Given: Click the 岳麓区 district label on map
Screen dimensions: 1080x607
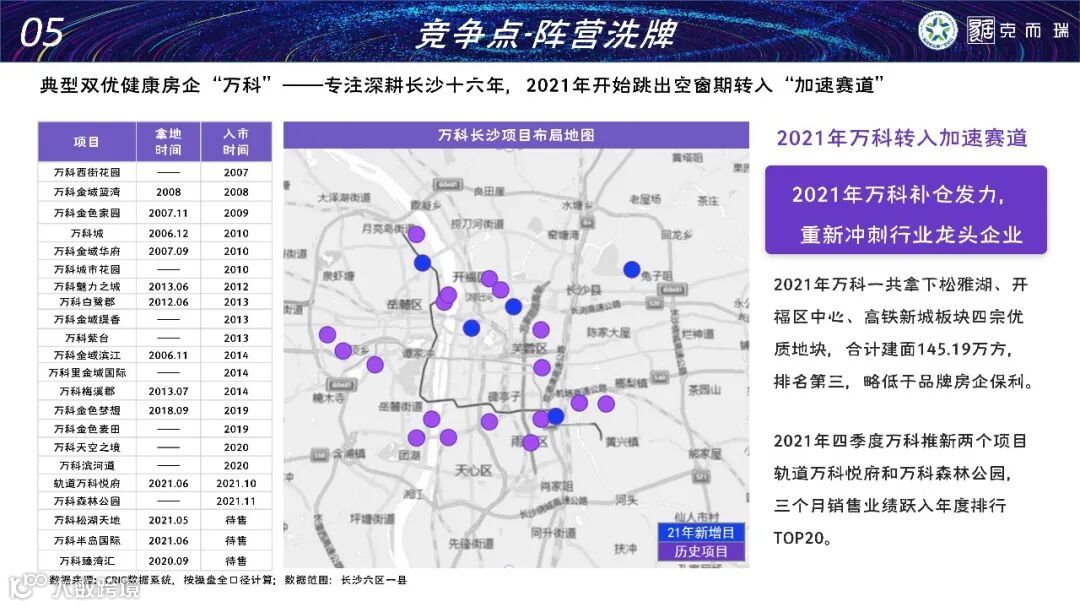Looking at the screenshot, I should (x=404, y=305).
